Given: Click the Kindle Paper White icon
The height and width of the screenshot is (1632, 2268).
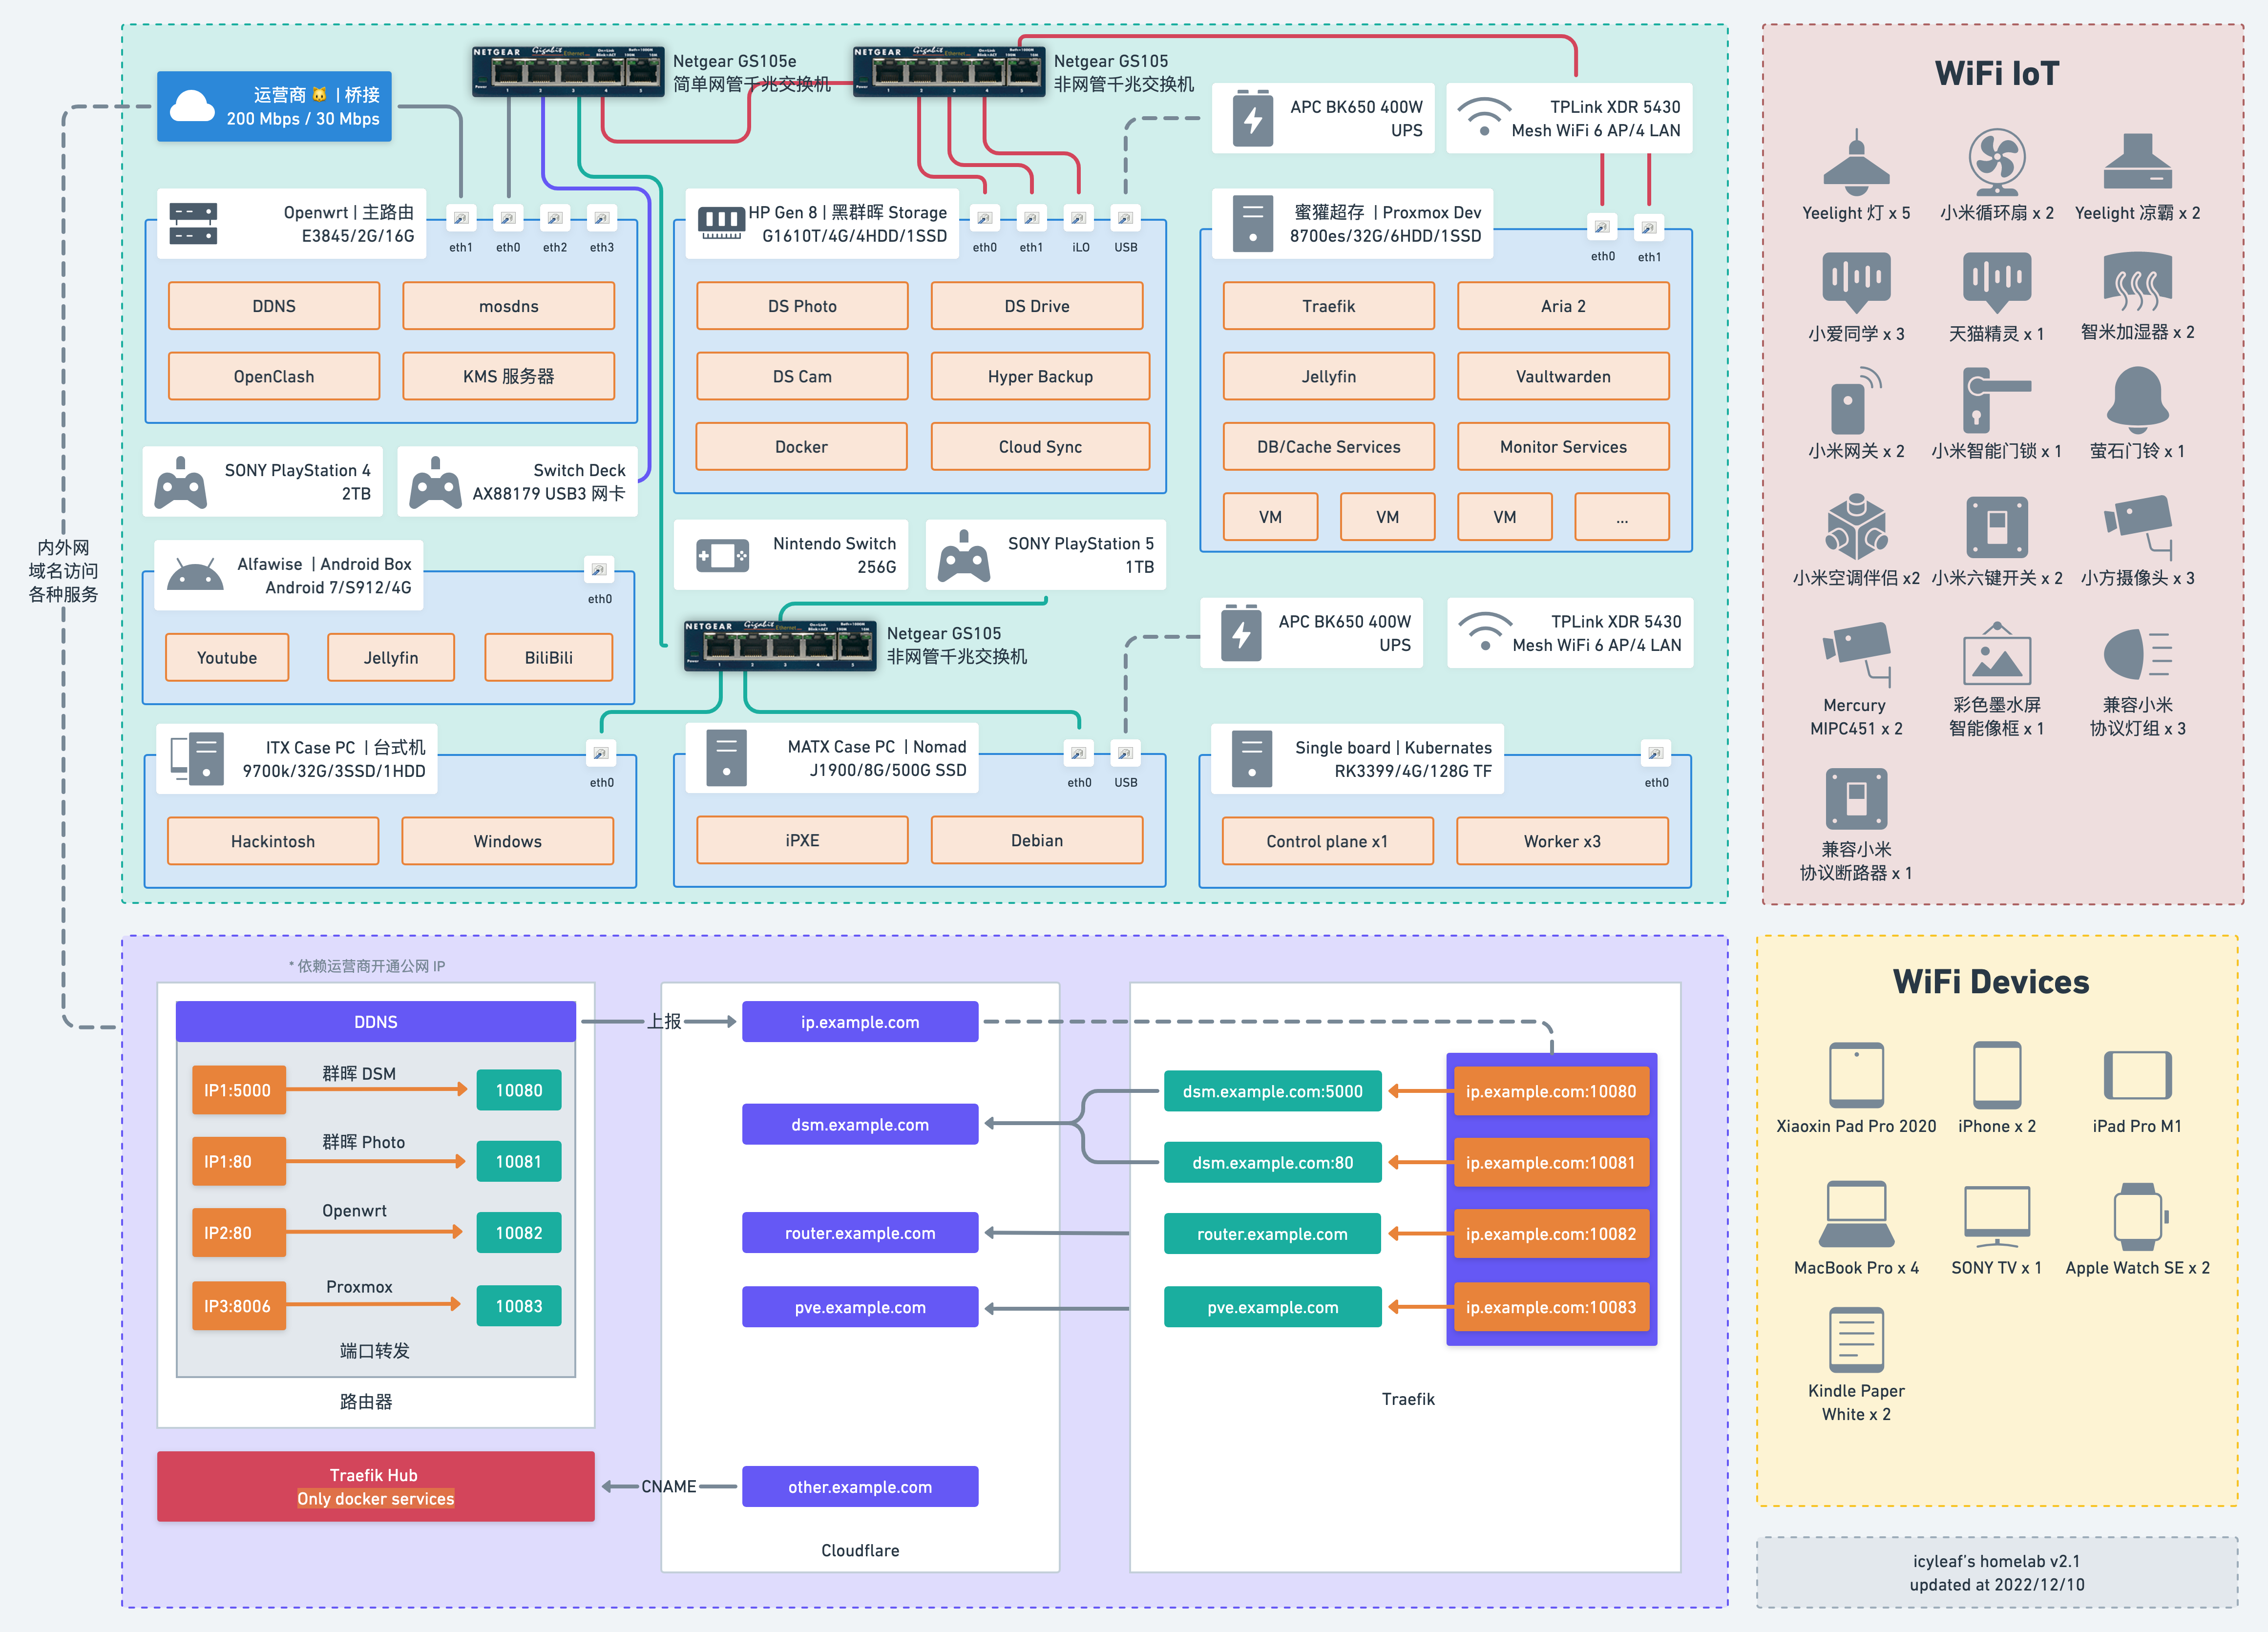Looking at the screenshot, I should (x=1856, y=1340).
